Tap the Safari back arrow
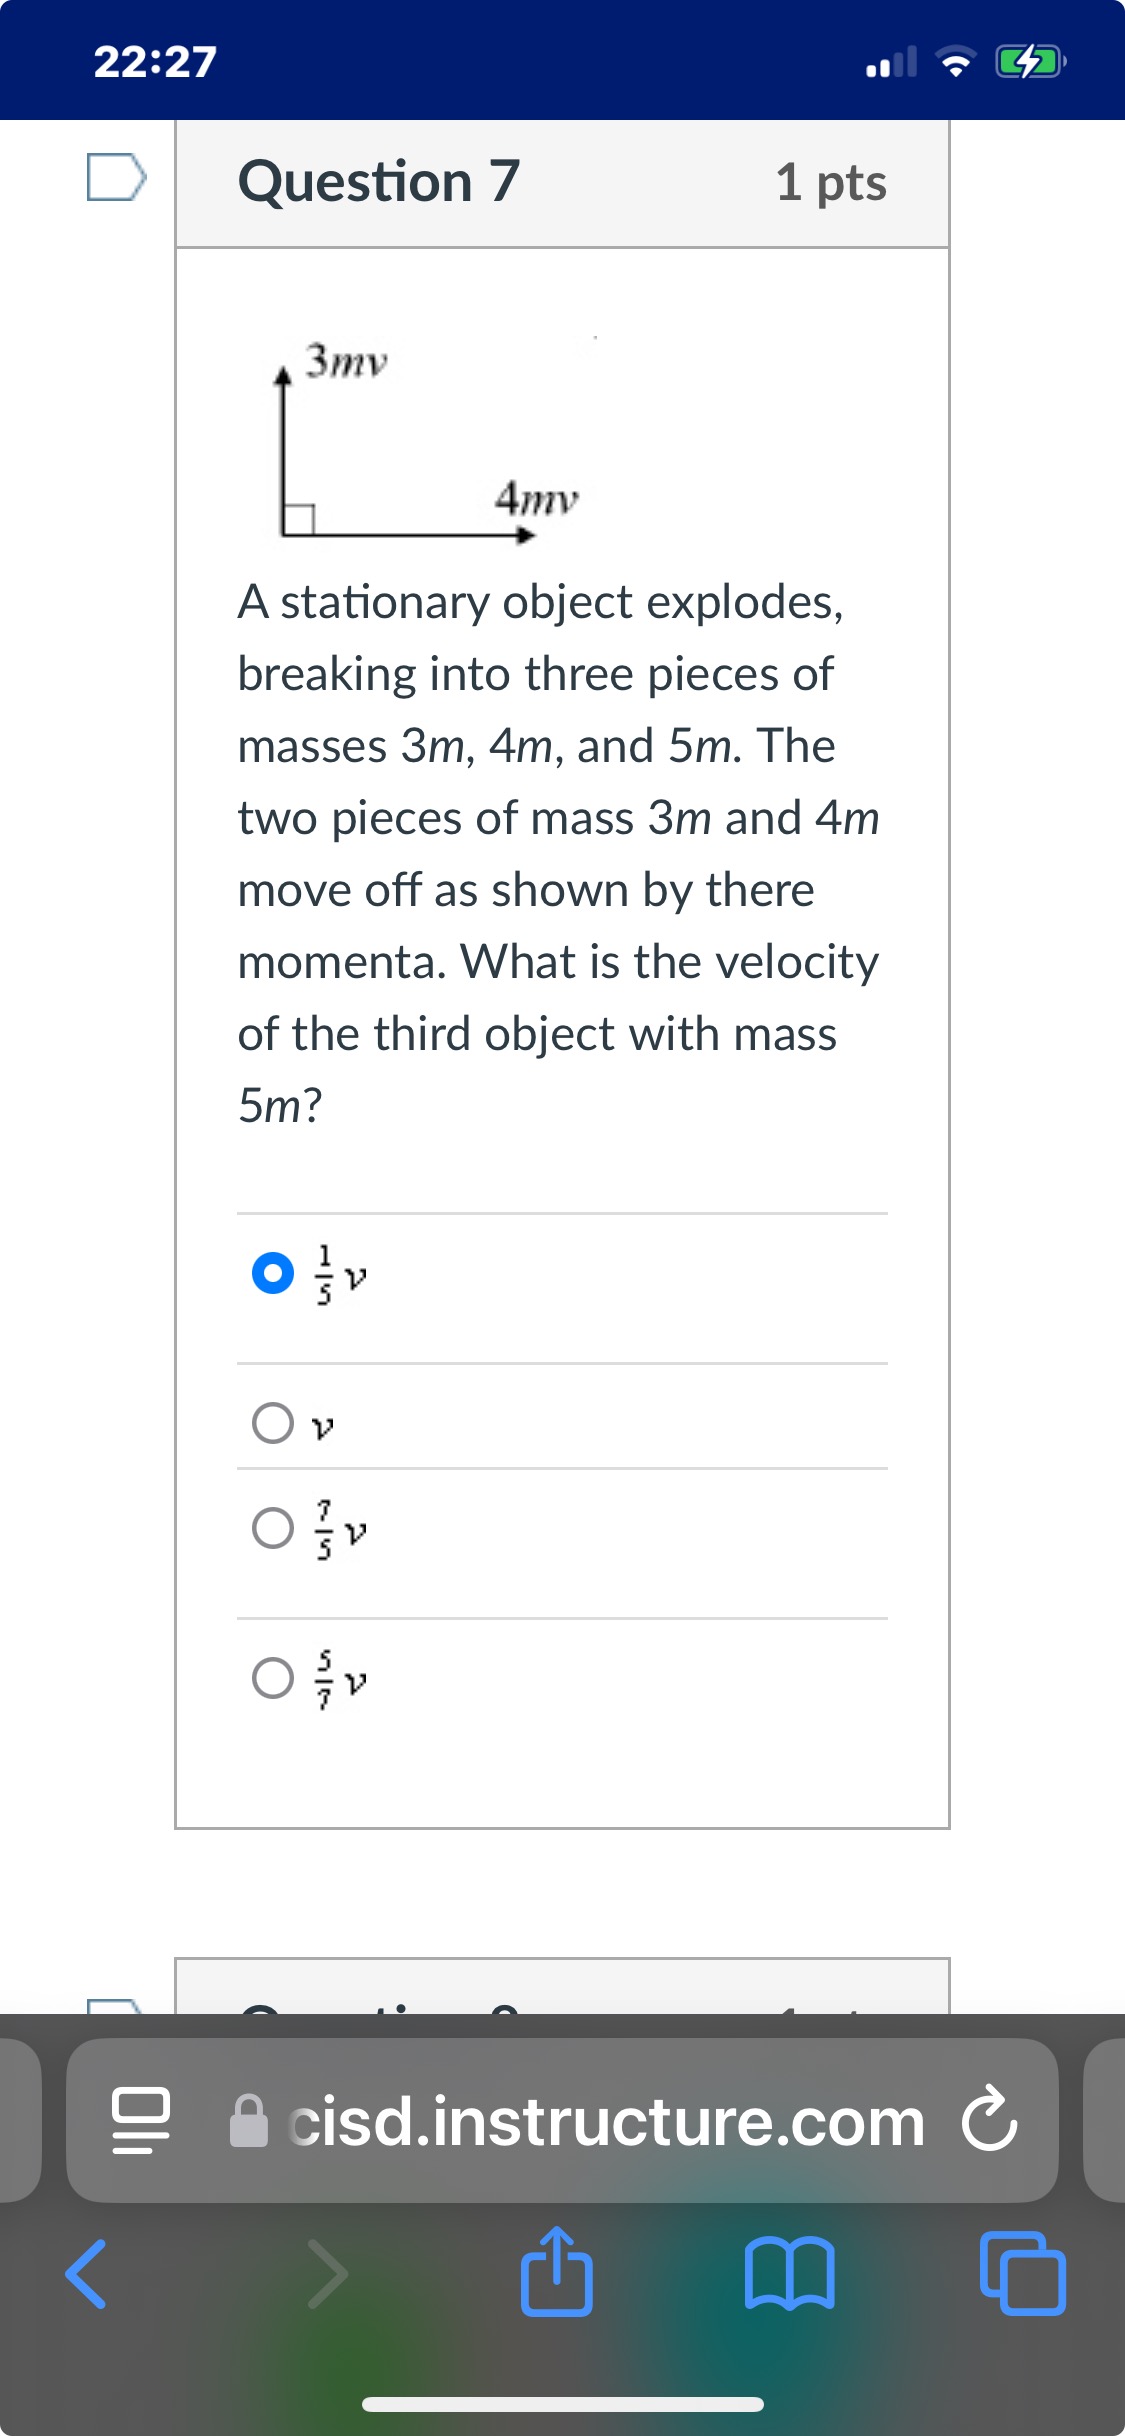The width and height of the screenshot is (1125, 2436). coord(86,2273)
